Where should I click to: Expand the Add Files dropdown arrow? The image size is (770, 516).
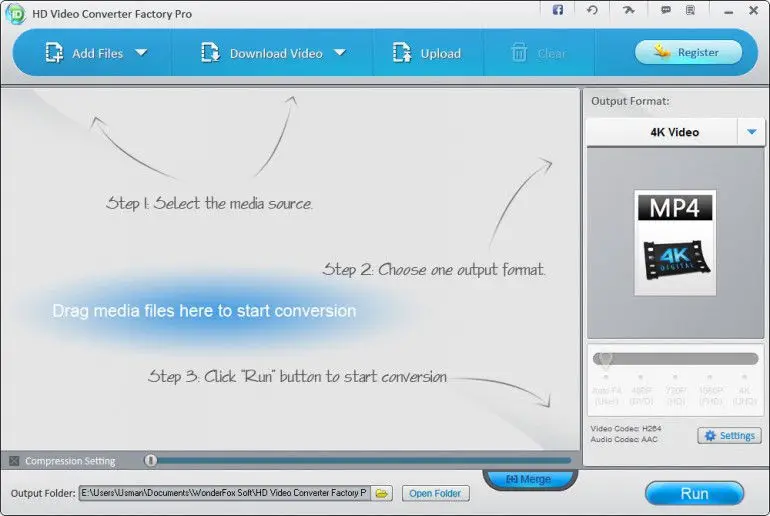(141, 53)
